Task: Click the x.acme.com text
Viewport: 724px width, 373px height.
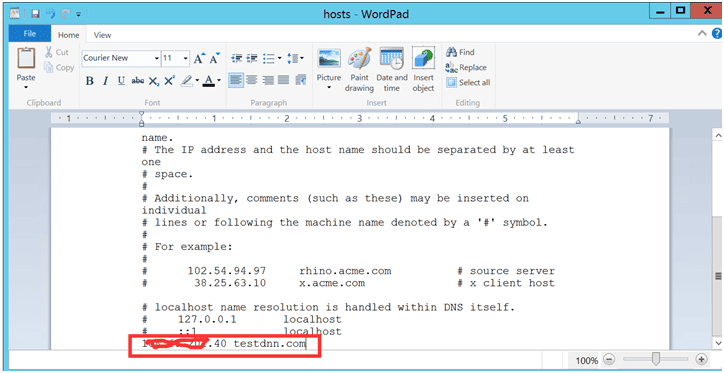Action: coord(332,283)
